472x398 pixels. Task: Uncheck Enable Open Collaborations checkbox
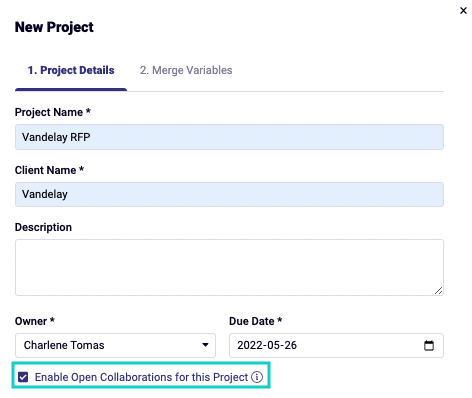(x=23, y=377)
